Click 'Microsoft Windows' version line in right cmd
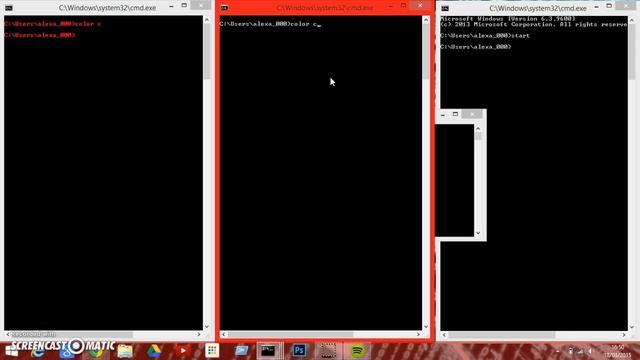 pos(508,19)
